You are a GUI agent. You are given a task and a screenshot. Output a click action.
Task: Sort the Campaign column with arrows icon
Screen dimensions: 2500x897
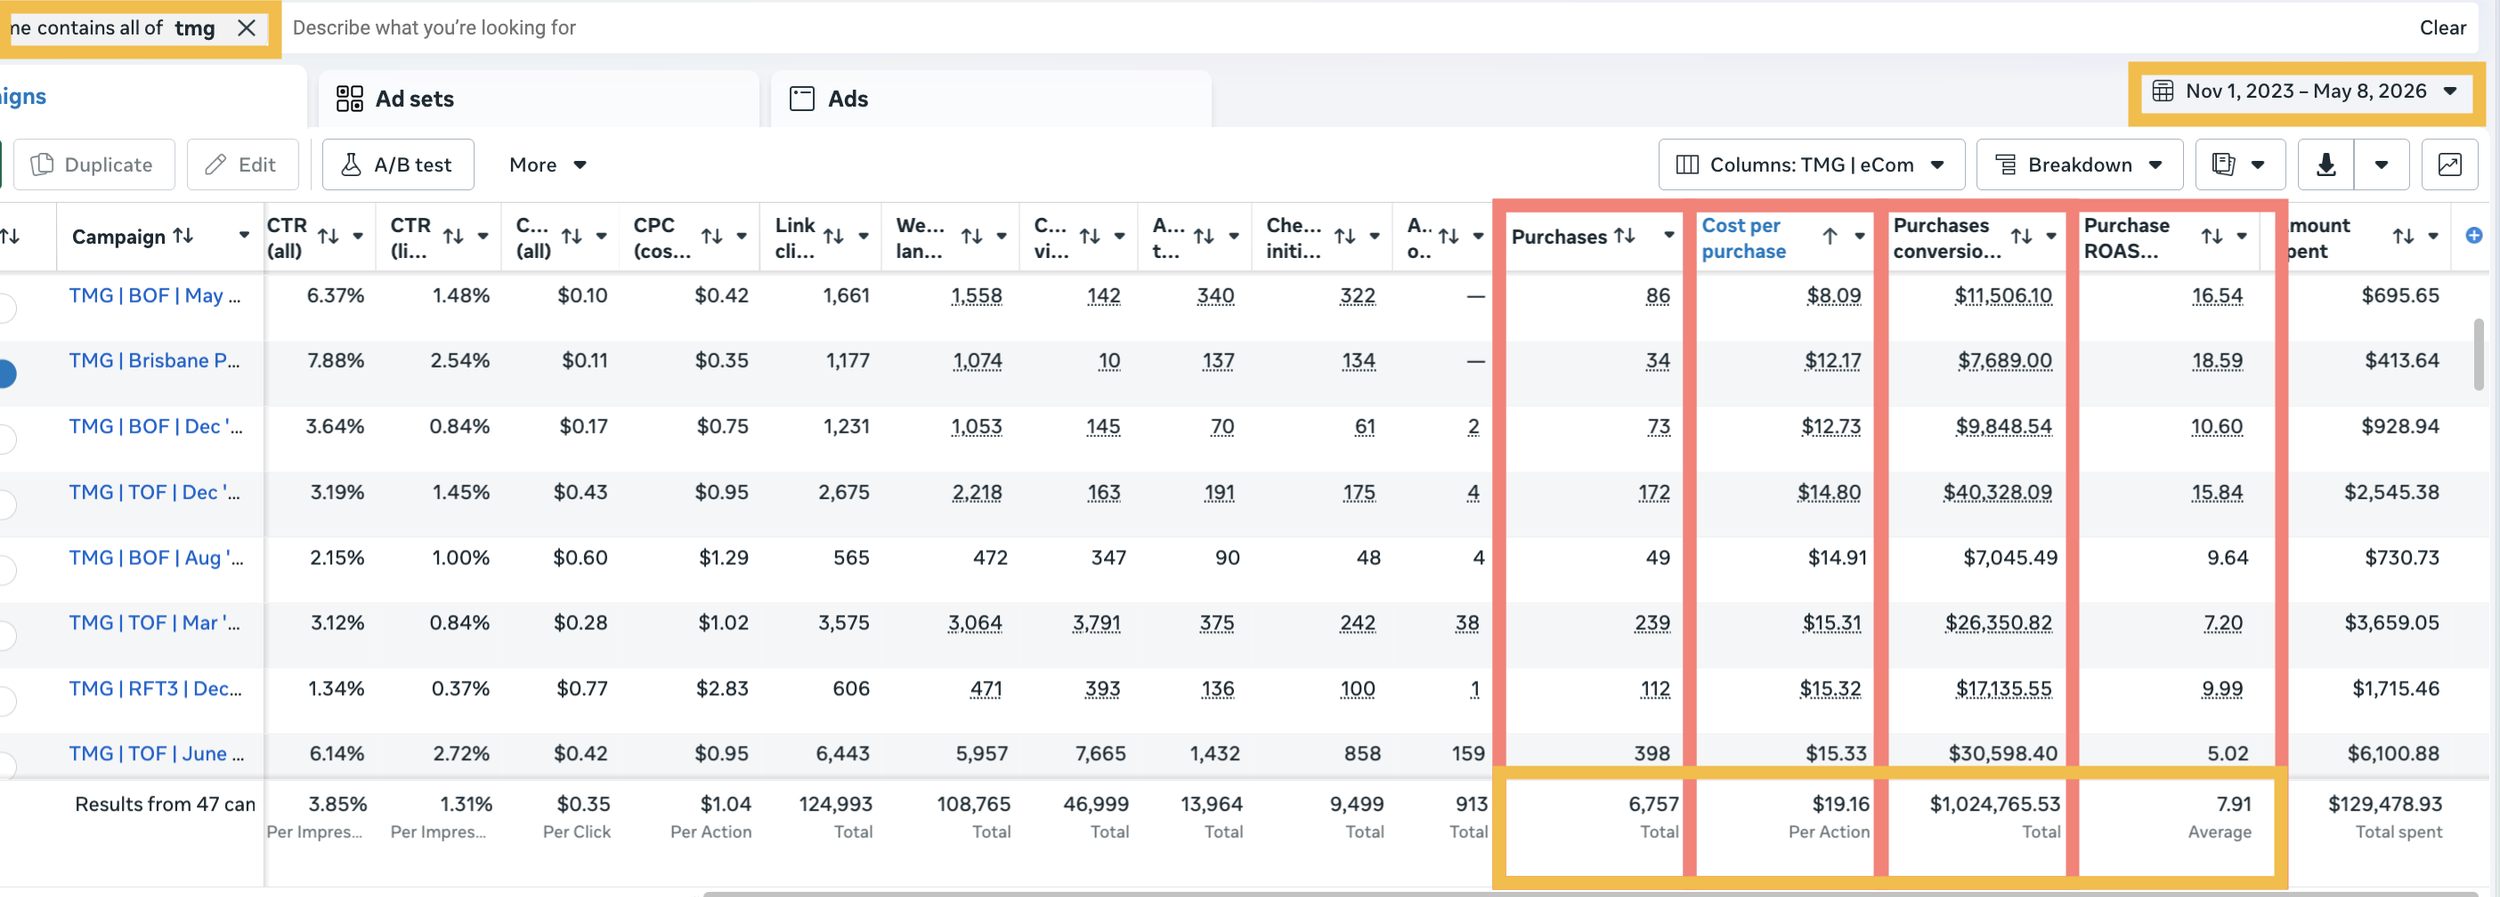[x=183, y=236]
